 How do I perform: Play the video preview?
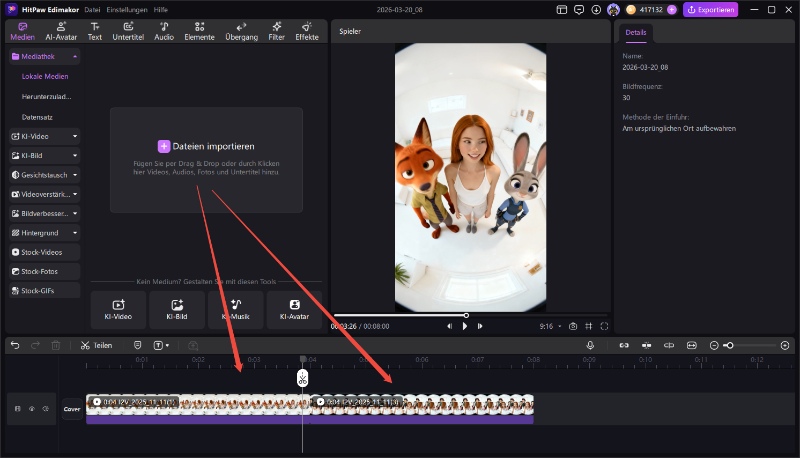tap(465, 326)
